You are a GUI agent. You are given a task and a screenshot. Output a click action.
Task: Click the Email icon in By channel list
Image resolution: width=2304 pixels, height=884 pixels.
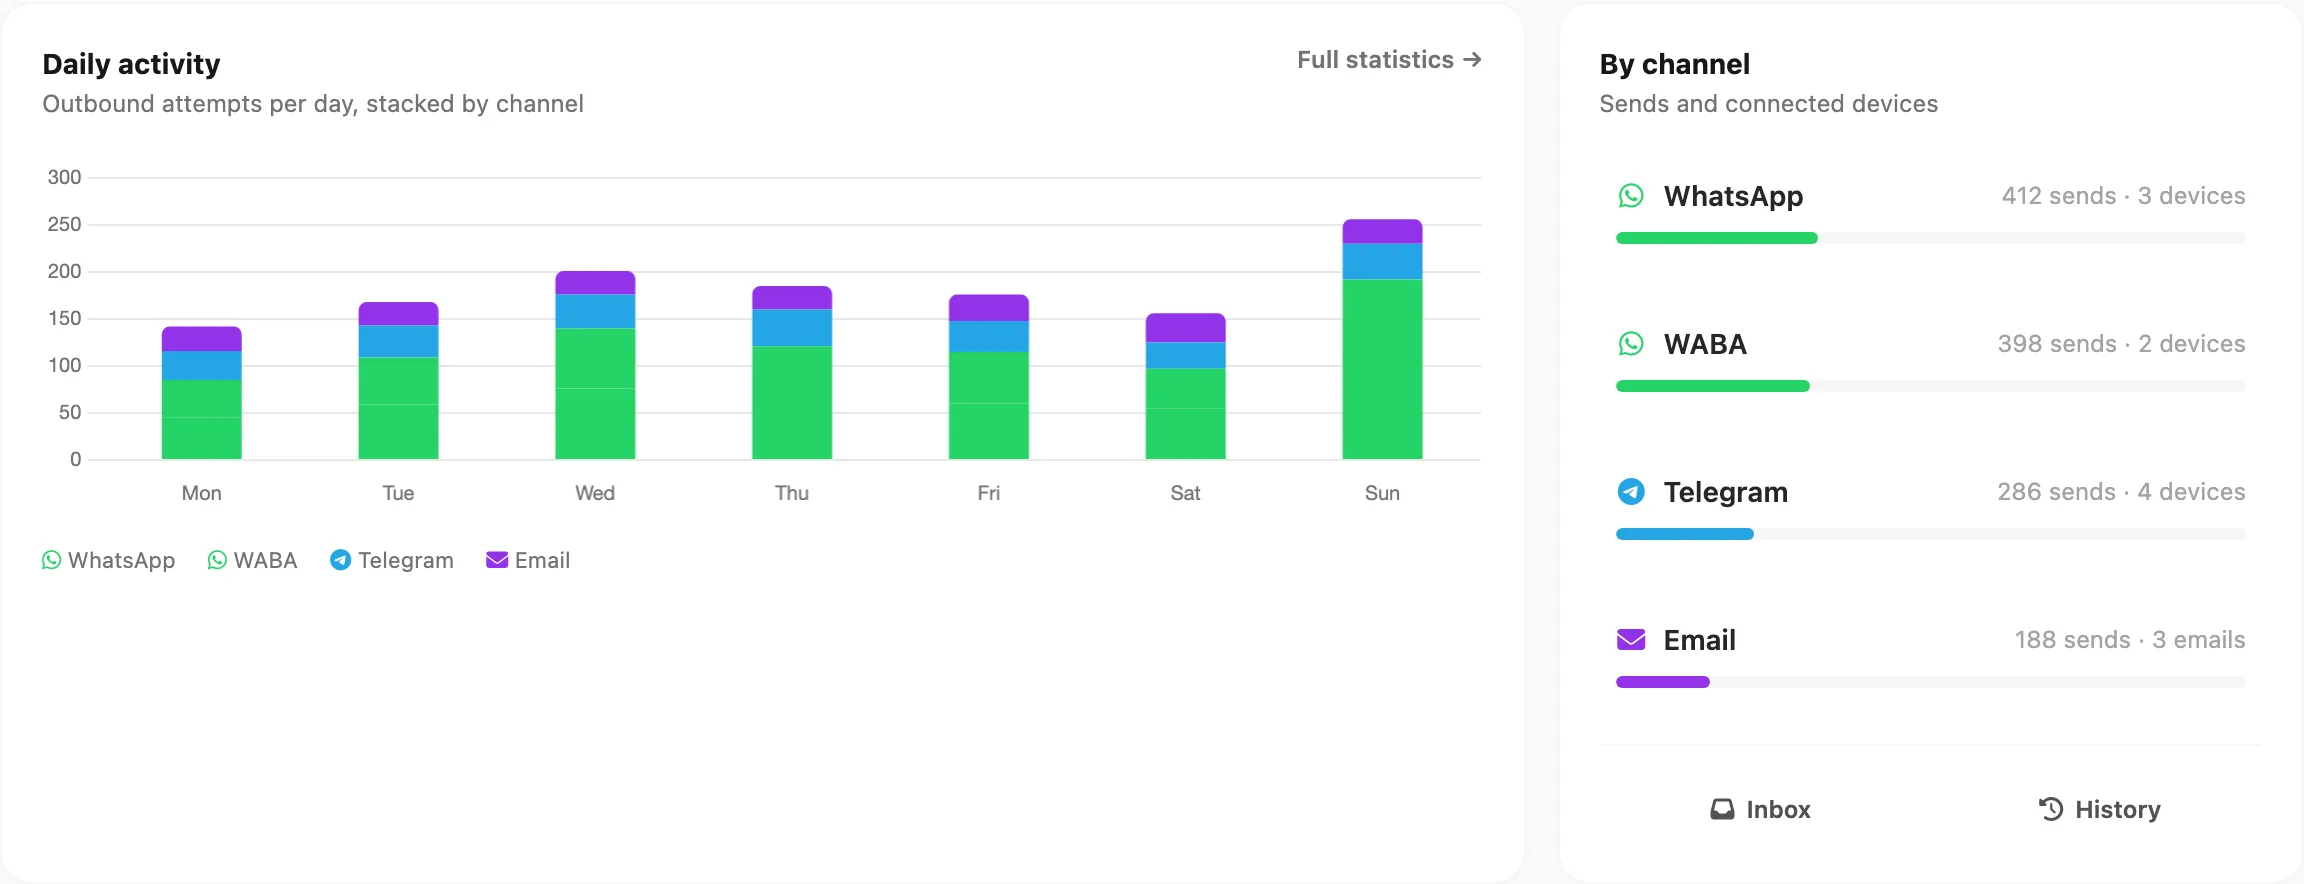[1631, 640]
